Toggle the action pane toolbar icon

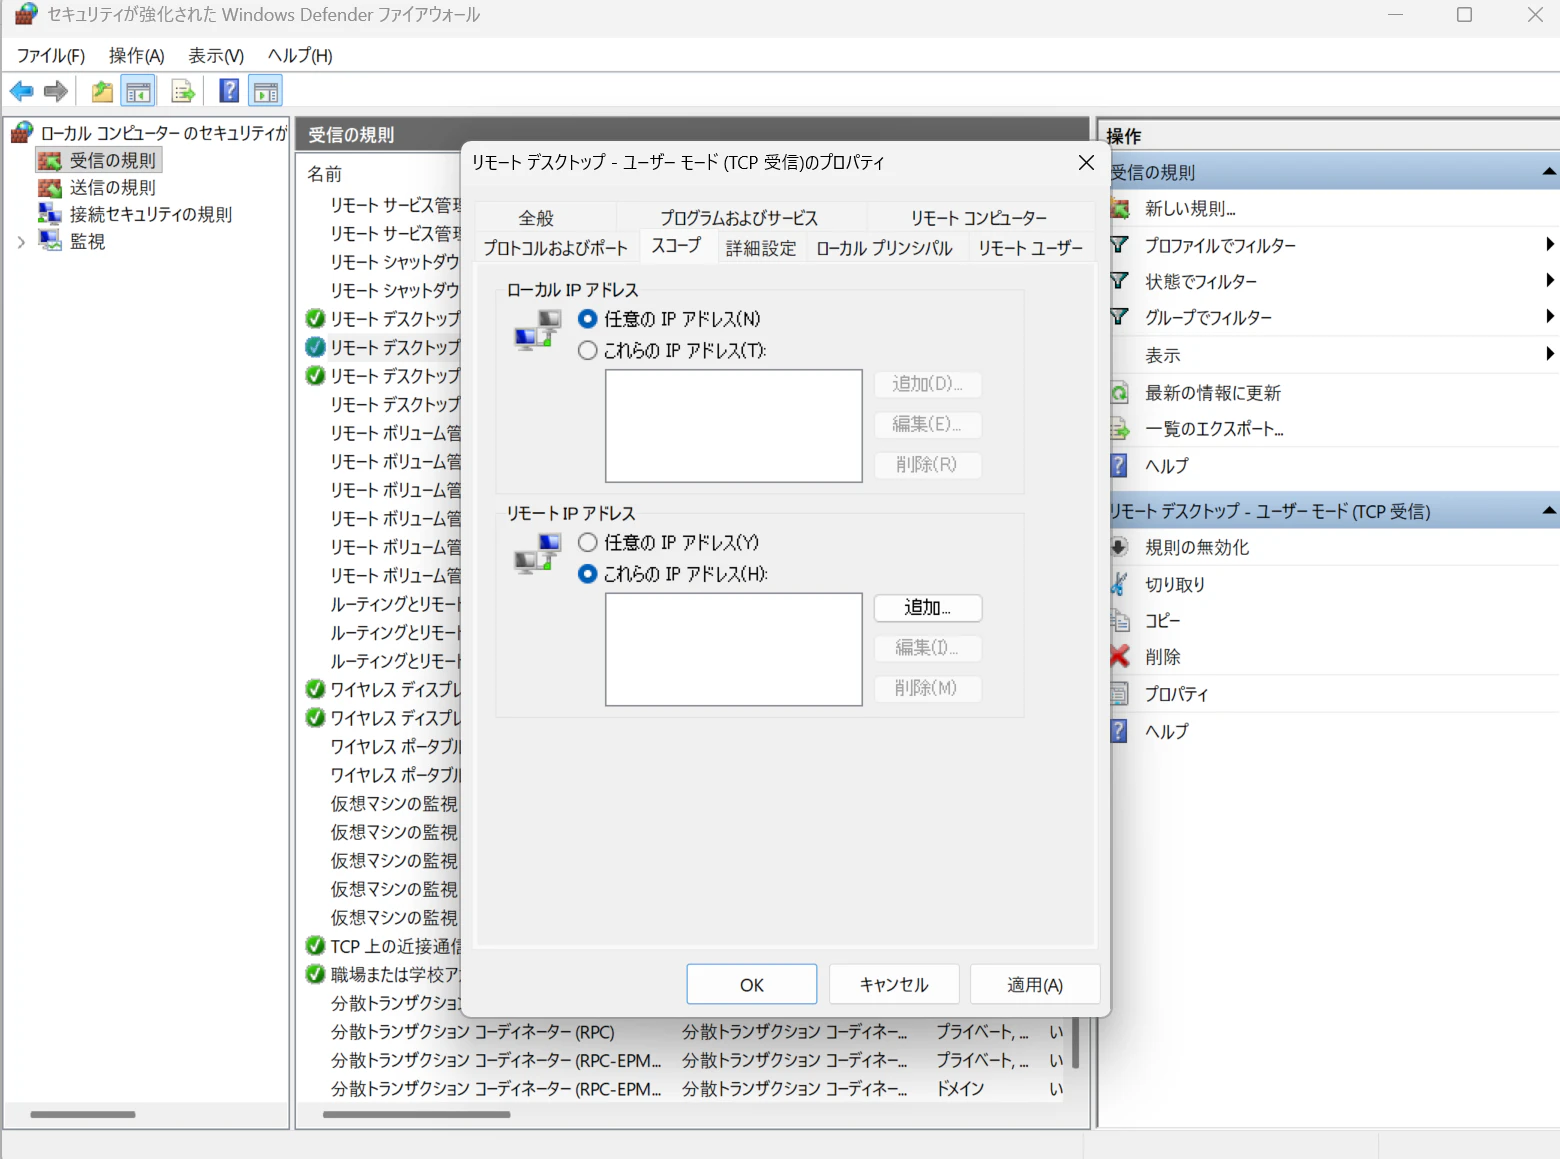pos(266,92)
